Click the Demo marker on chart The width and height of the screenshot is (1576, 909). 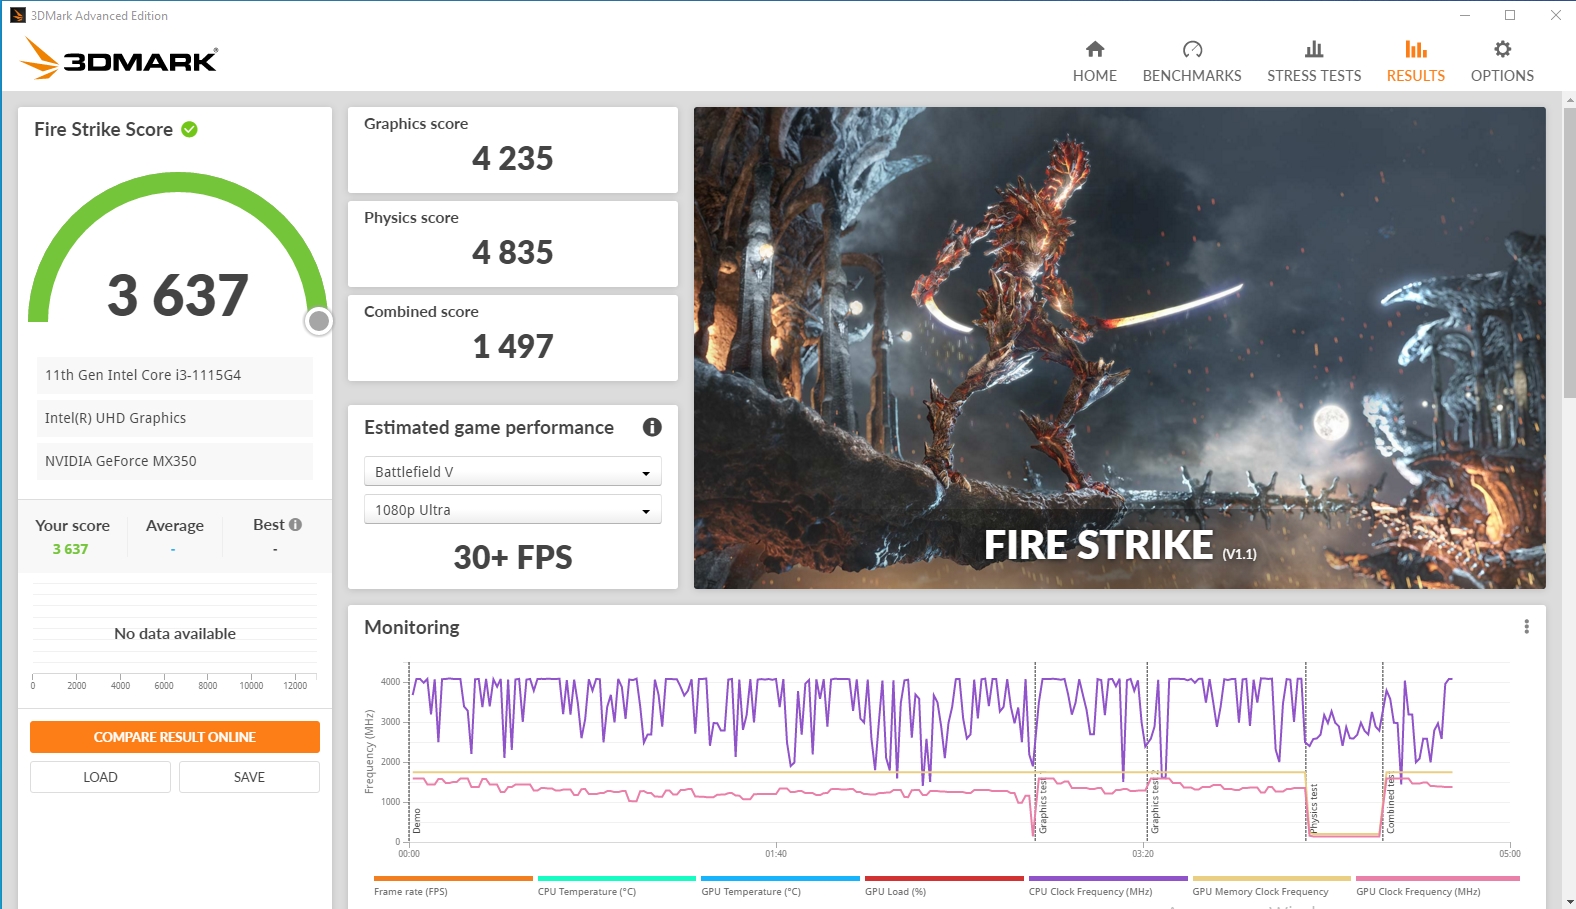pos(417,821)
